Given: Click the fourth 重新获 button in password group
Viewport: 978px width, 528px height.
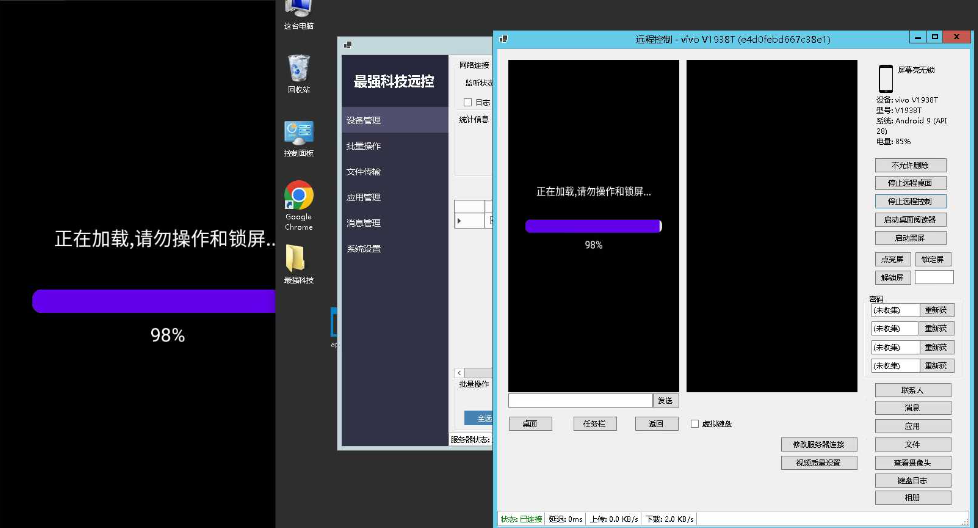Looking at the screenshot, I should (936, 365).
